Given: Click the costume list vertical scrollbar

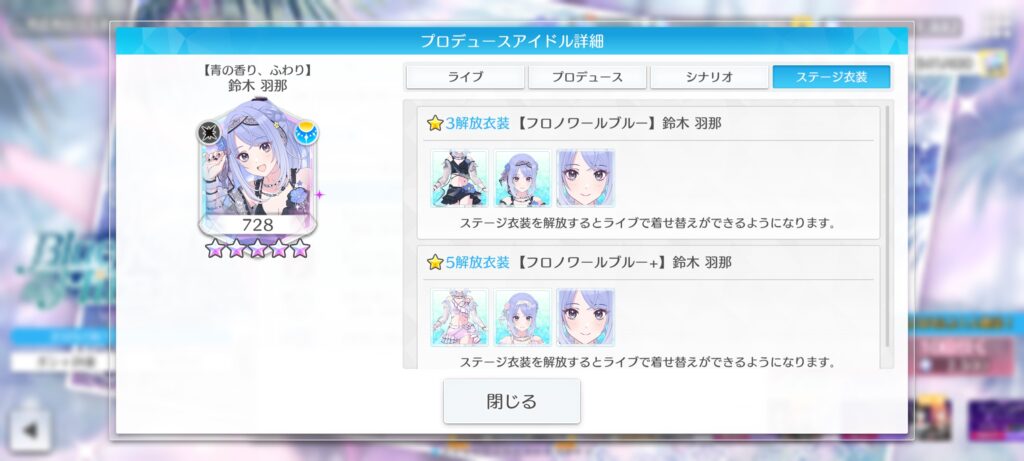Looking at the screenshot, I should coord(886,227).
